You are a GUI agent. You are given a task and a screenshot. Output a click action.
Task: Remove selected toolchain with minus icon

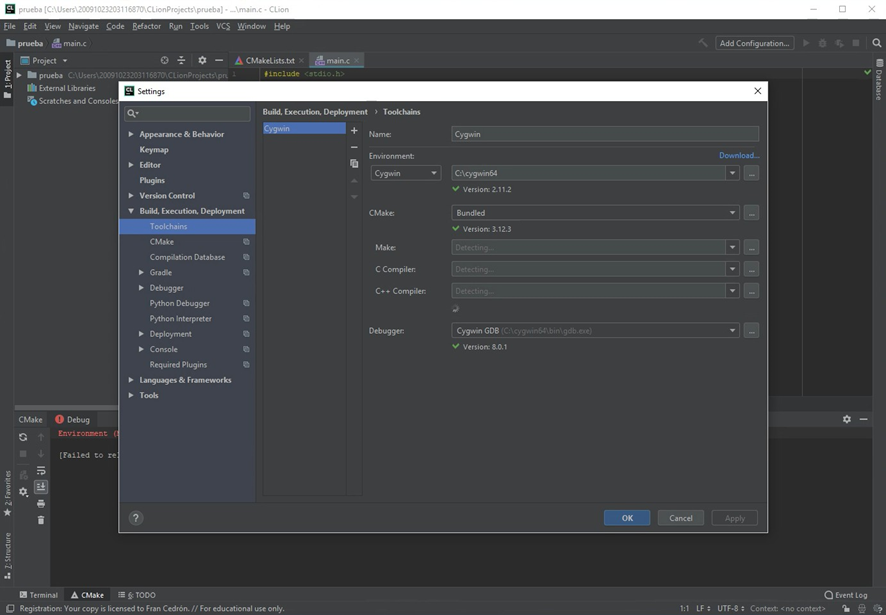(x=354, y=147)
